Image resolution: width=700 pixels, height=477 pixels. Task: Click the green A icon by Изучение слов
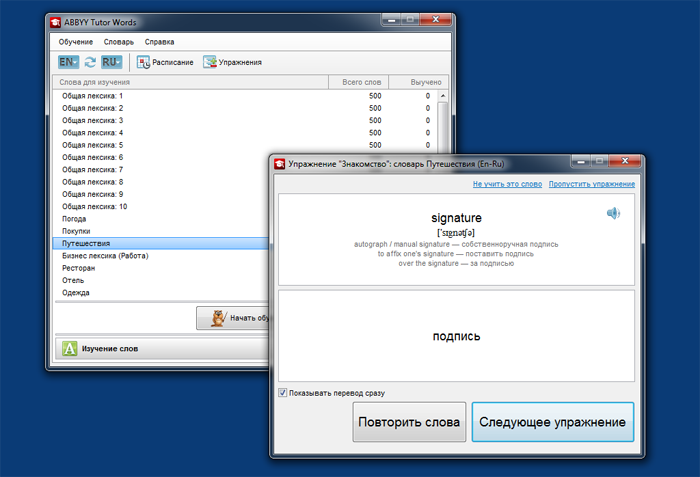coord(70,349)
